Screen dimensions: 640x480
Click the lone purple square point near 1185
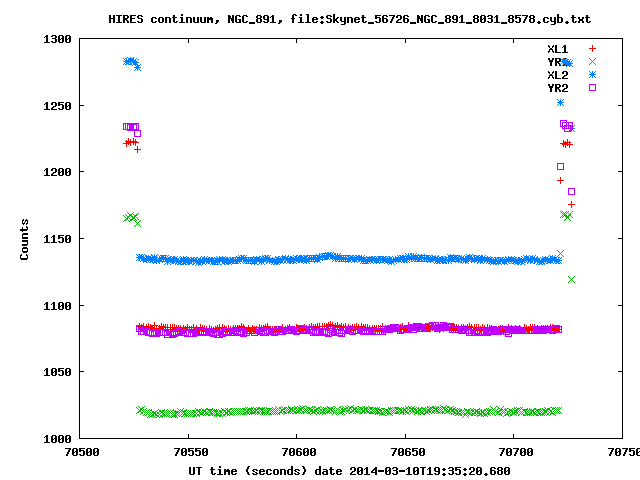(x=571, y=191)
